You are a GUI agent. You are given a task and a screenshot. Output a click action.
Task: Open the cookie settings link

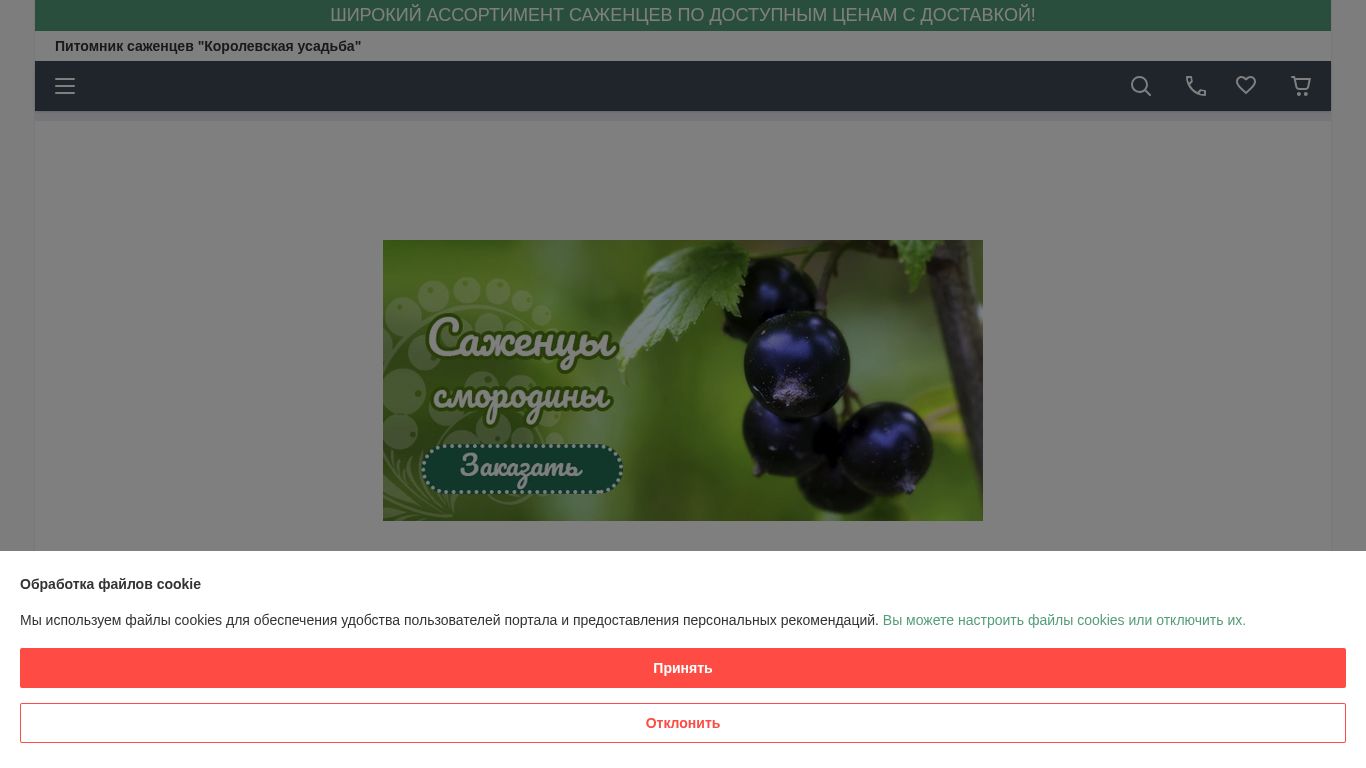pyautogui.click(x=1064, y=620)
